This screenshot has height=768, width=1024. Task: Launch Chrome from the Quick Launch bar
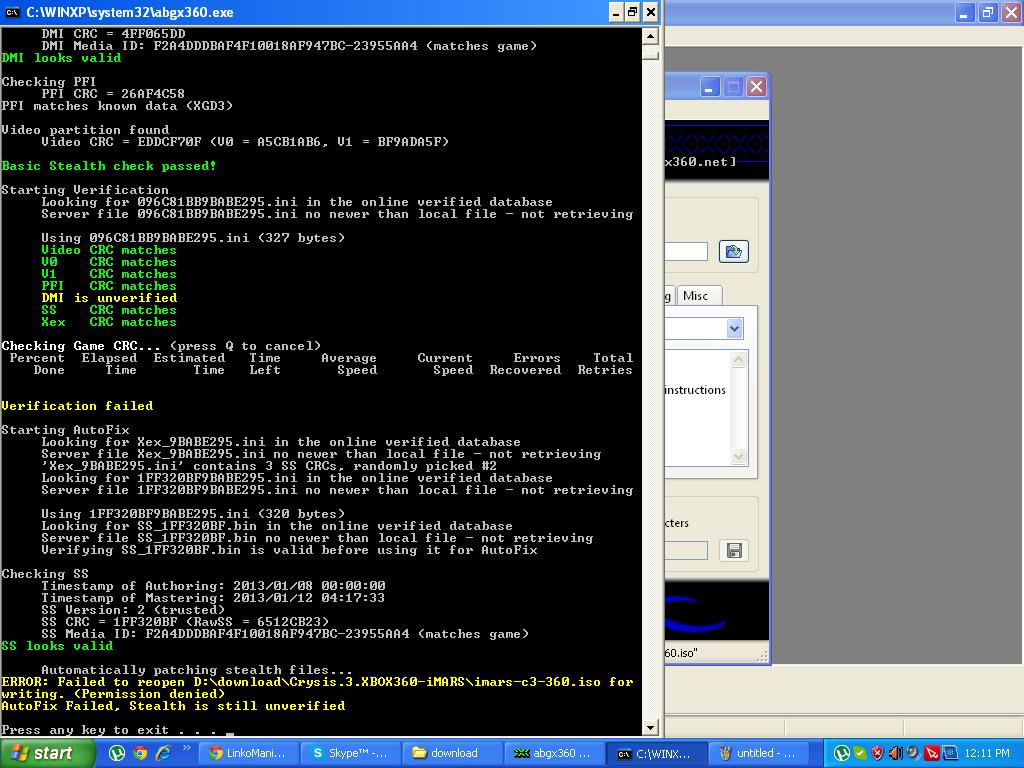140,753
